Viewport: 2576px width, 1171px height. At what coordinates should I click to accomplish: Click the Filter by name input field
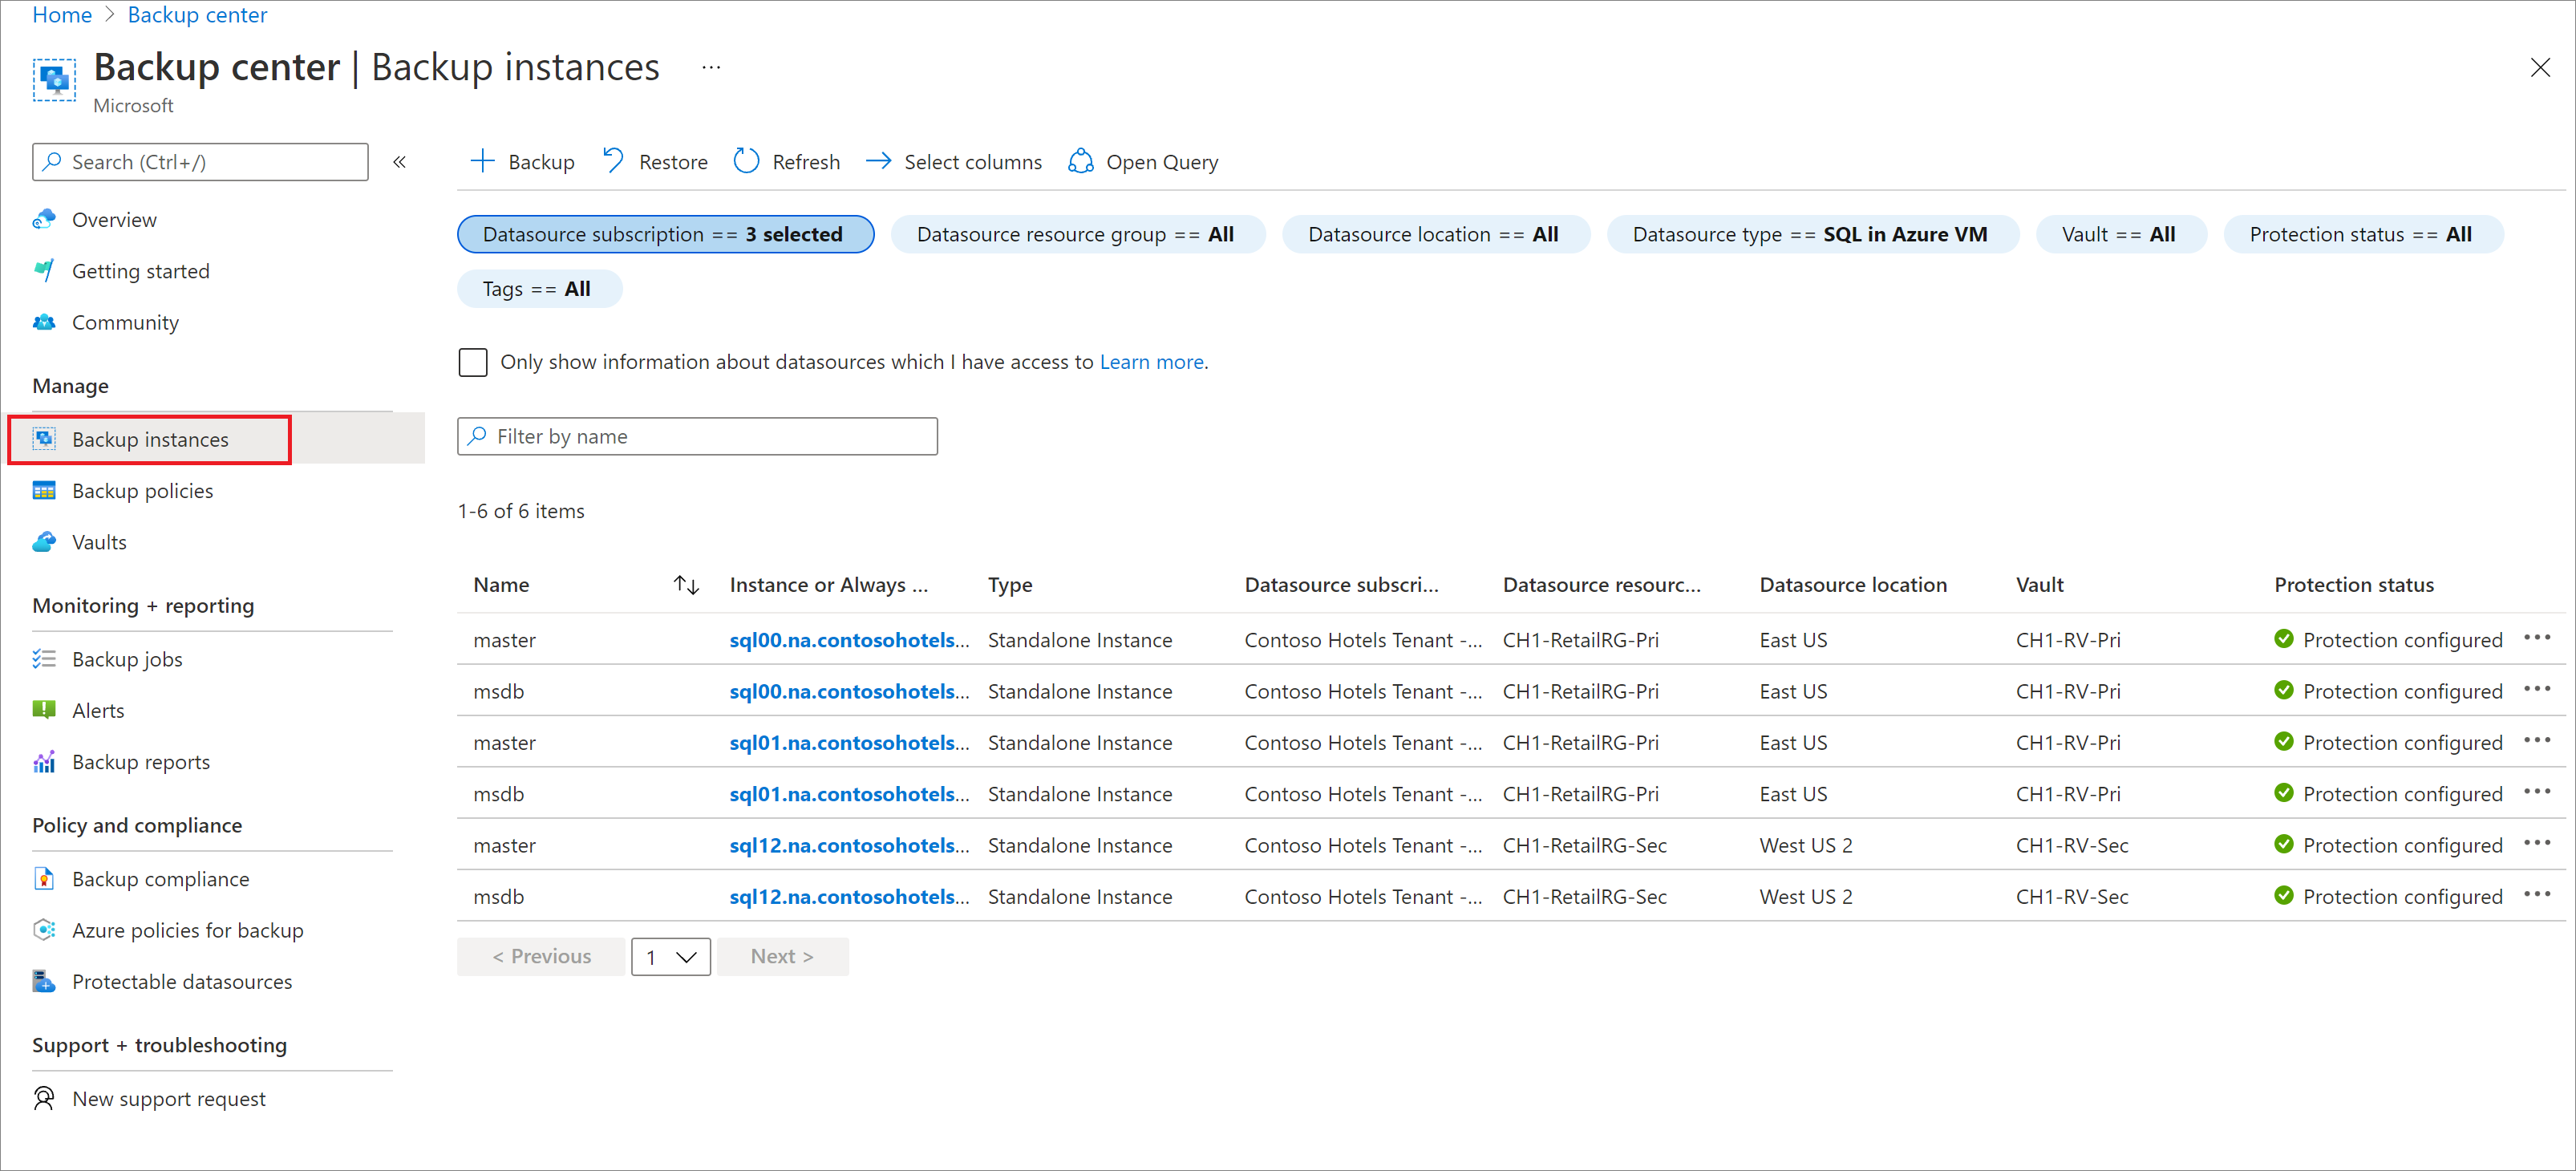coord(699,436)
